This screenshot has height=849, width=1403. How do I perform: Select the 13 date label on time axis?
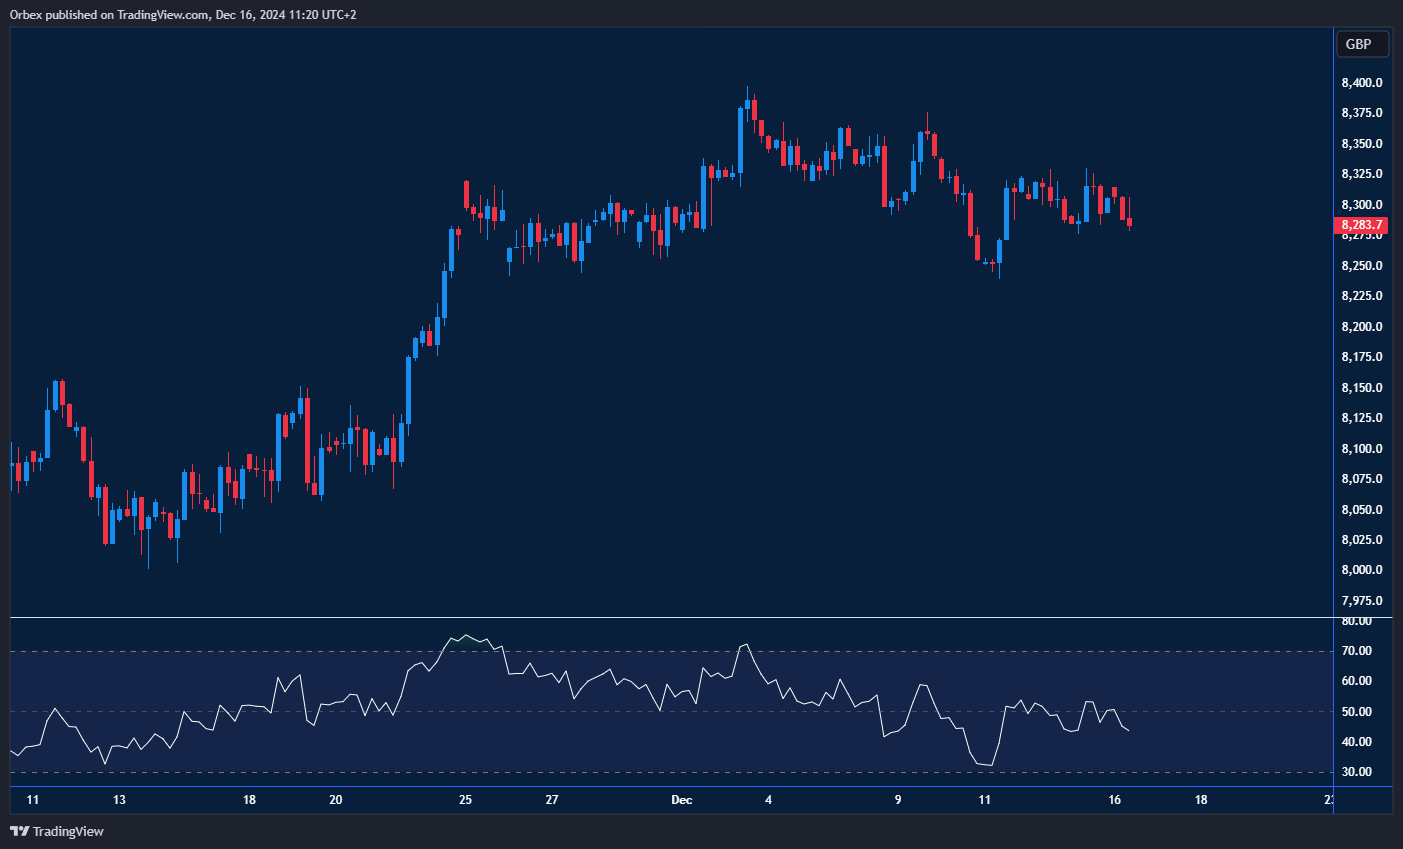119,800
